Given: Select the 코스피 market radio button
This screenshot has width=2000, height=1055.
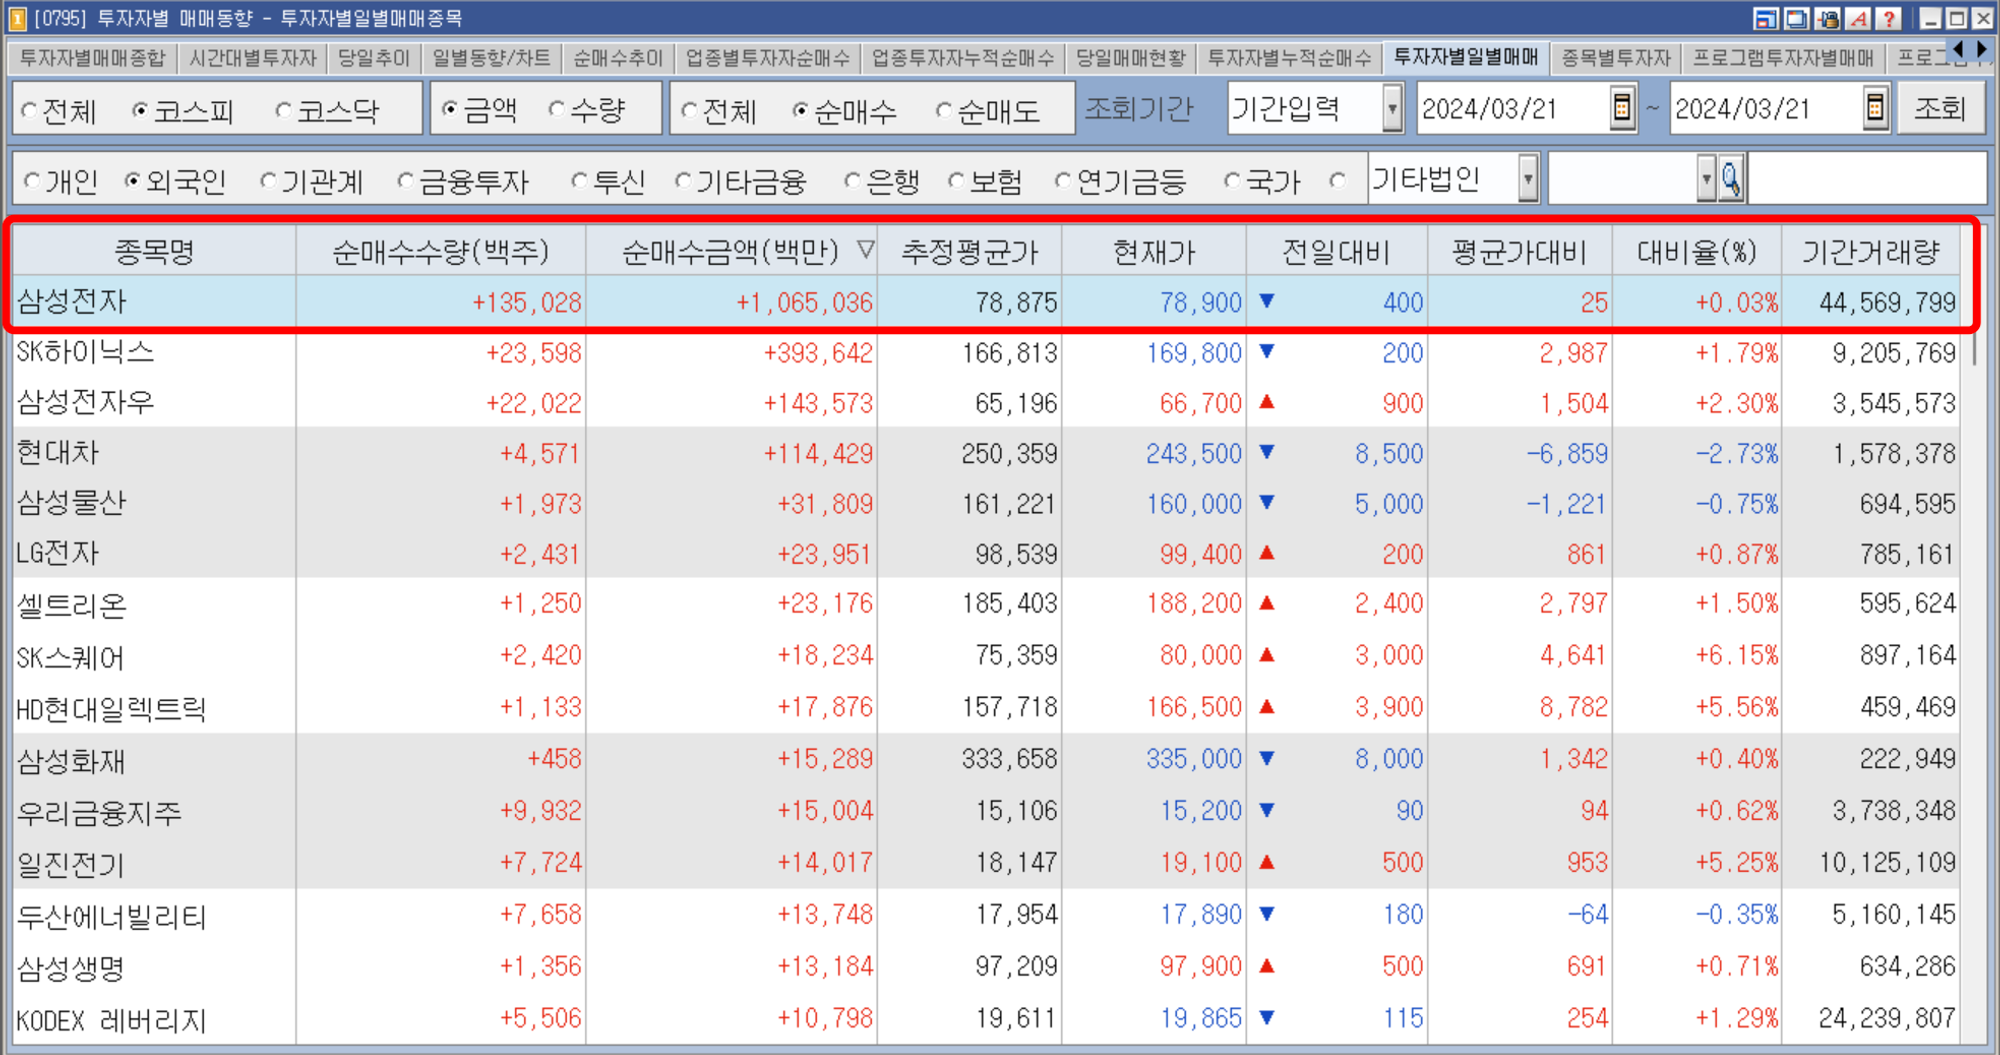Looking at the screenshot, I should click(140, 110).
